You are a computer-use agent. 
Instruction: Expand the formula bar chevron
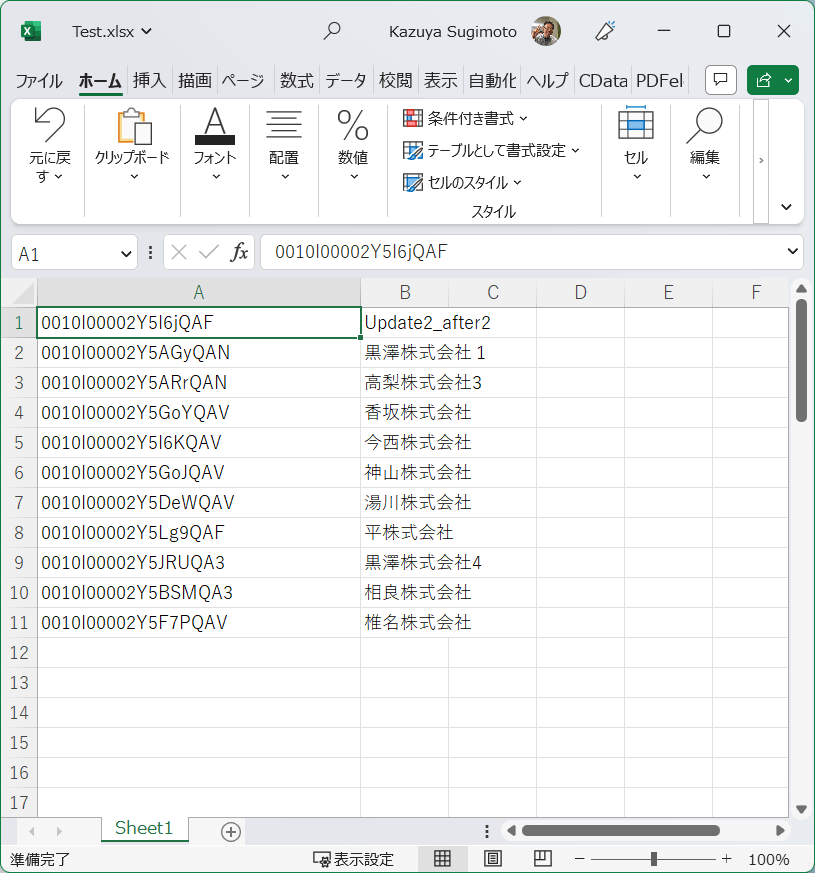click(793, 251)
